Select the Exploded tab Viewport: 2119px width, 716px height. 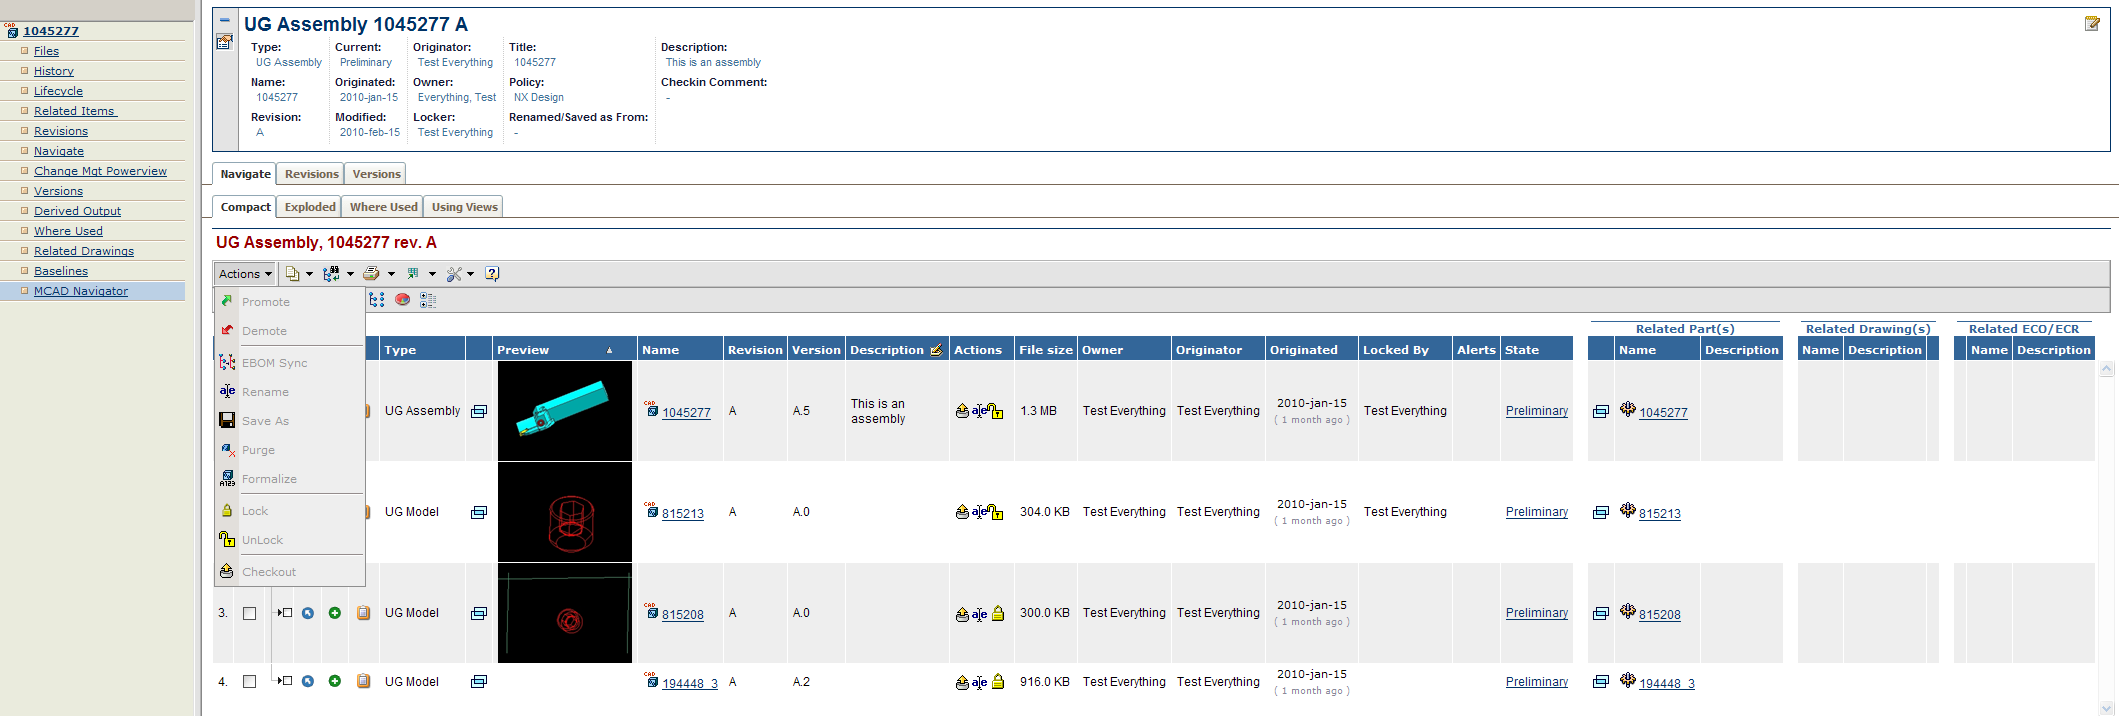tap(310, 207)
